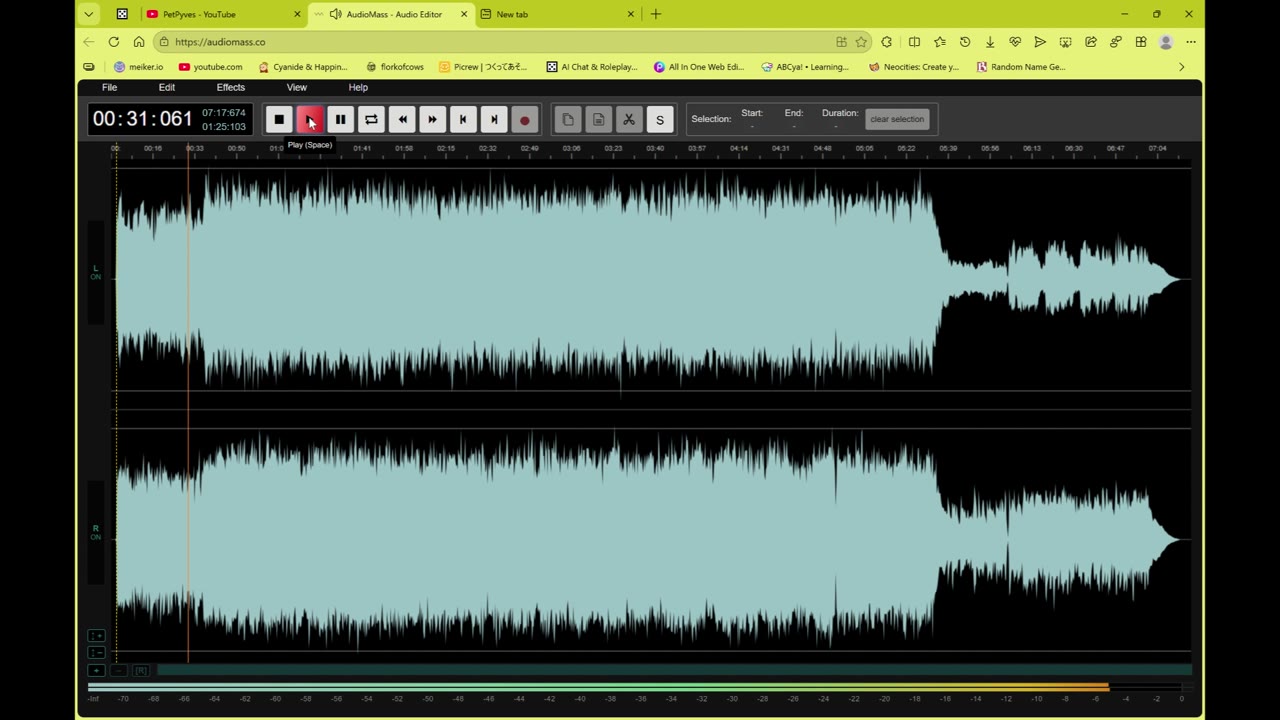
Task: Switch to the New tab browser tab
Action: 558,14
